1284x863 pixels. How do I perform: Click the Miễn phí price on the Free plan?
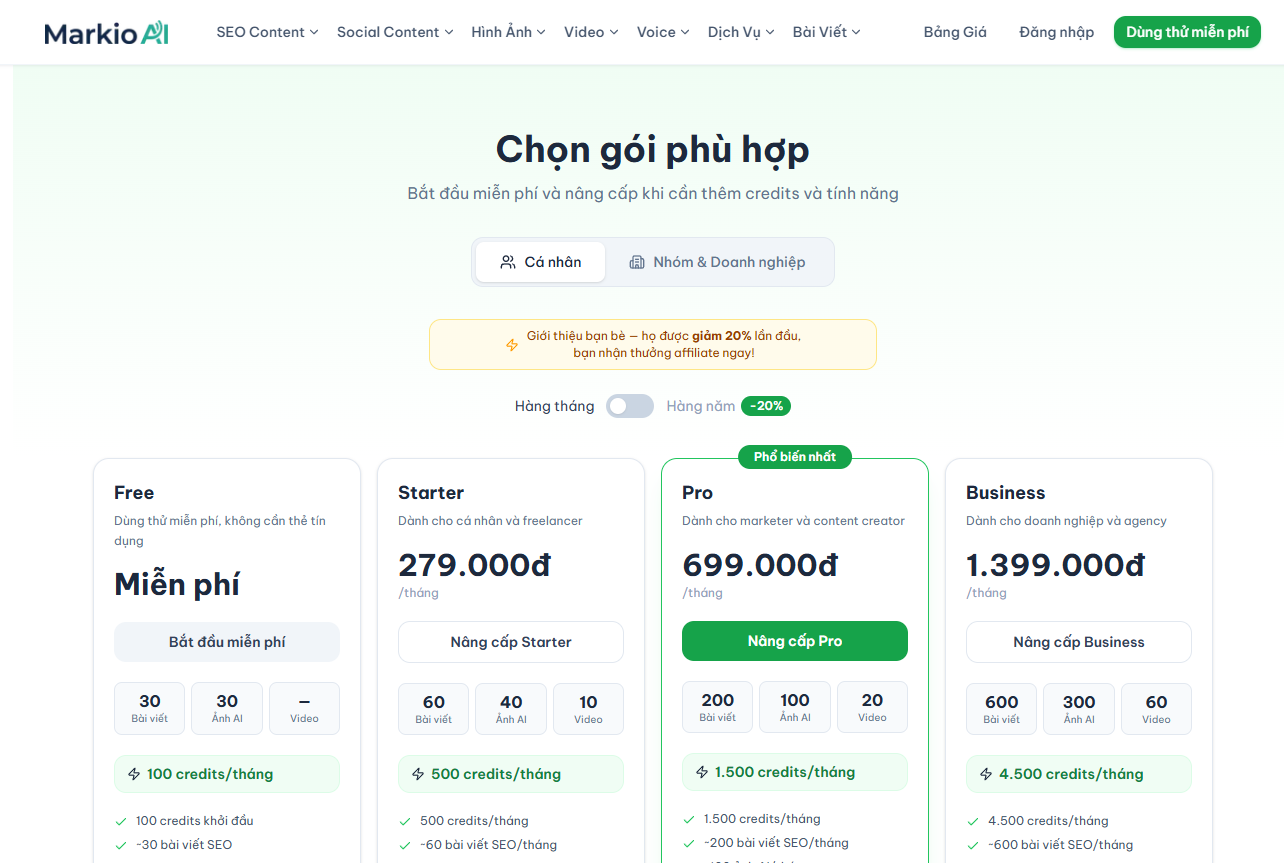coord(177,584)
